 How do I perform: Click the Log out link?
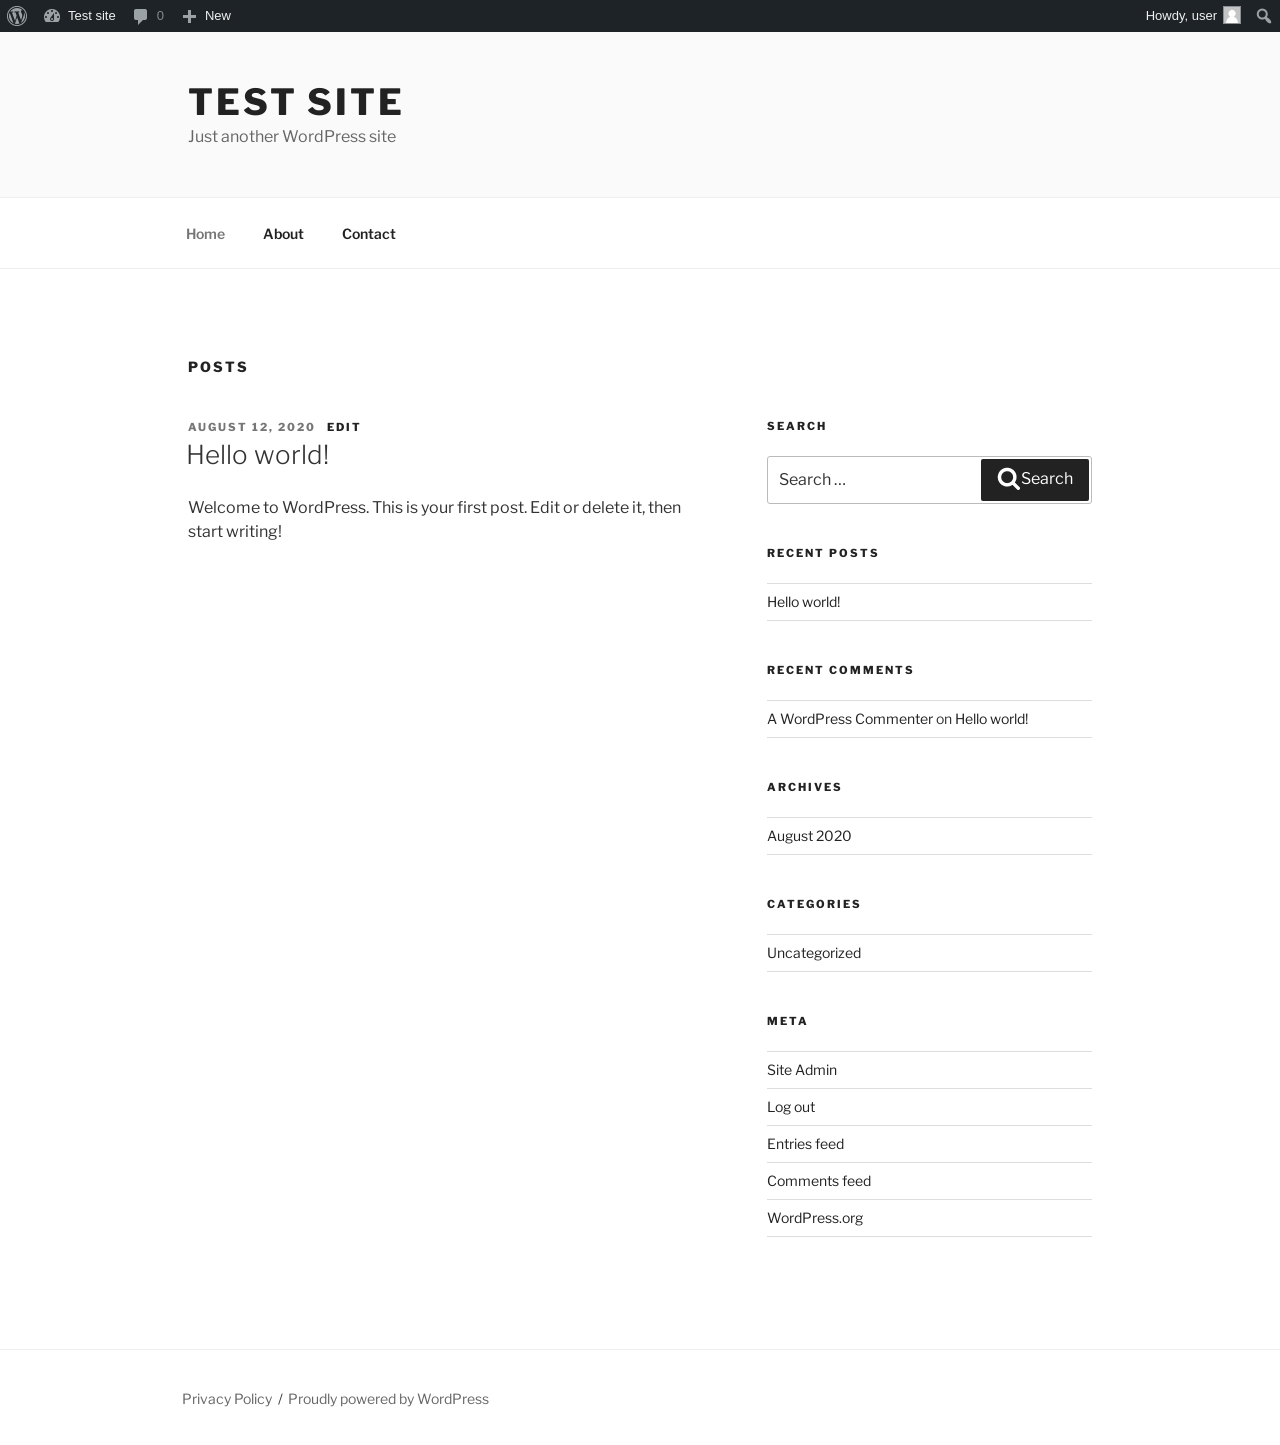tap(790, 1107)
